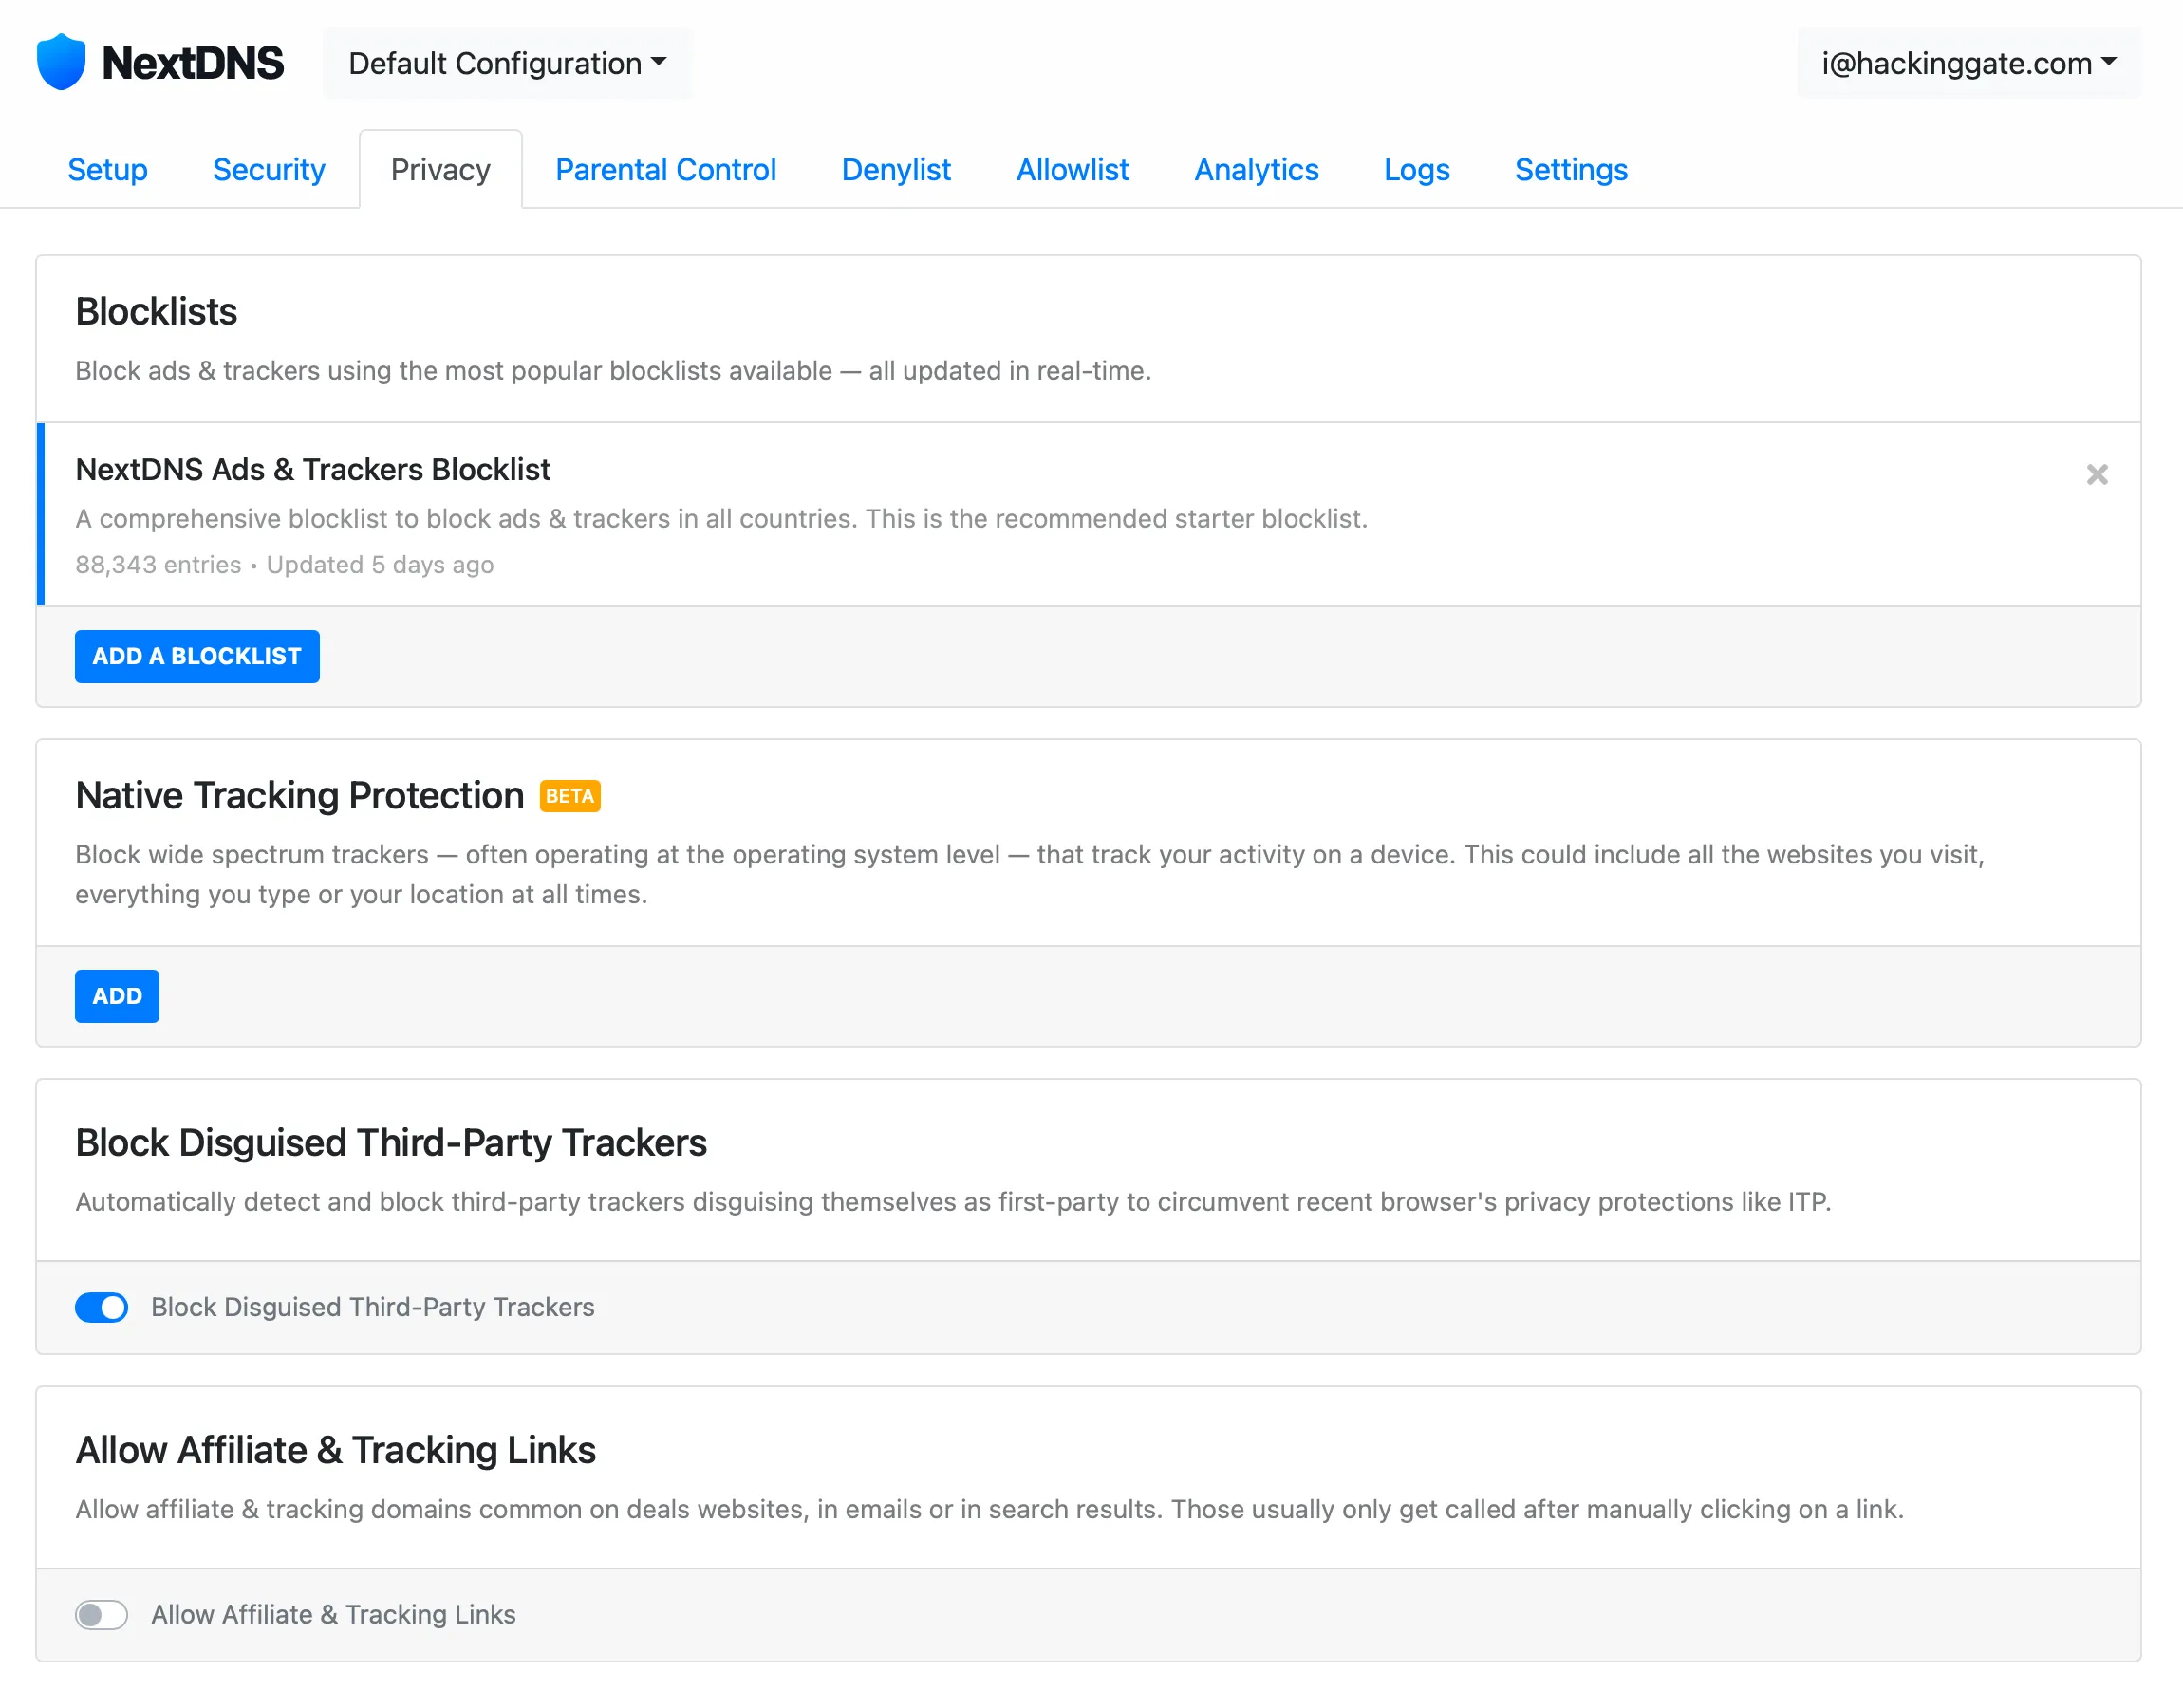Open the Security tab
Screen dimensions: 2183x1708
pos(269,170)
